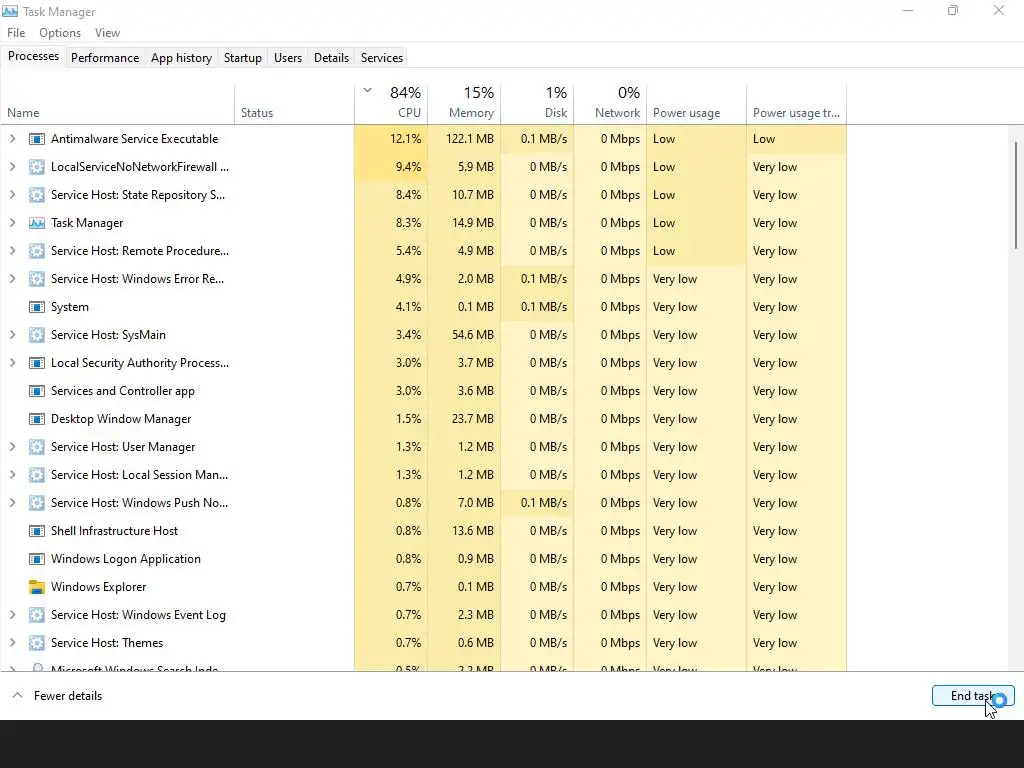
Task: Click the Task Manager title bar icon
Action: coord(10,12)
